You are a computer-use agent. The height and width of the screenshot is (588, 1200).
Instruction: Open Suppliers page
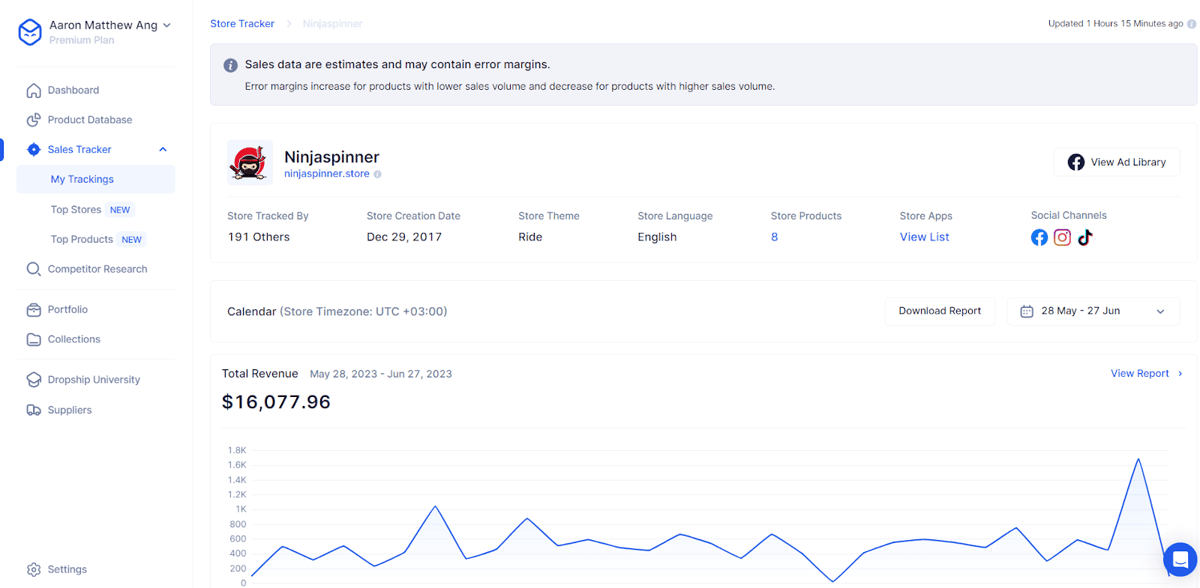point(69,410)
